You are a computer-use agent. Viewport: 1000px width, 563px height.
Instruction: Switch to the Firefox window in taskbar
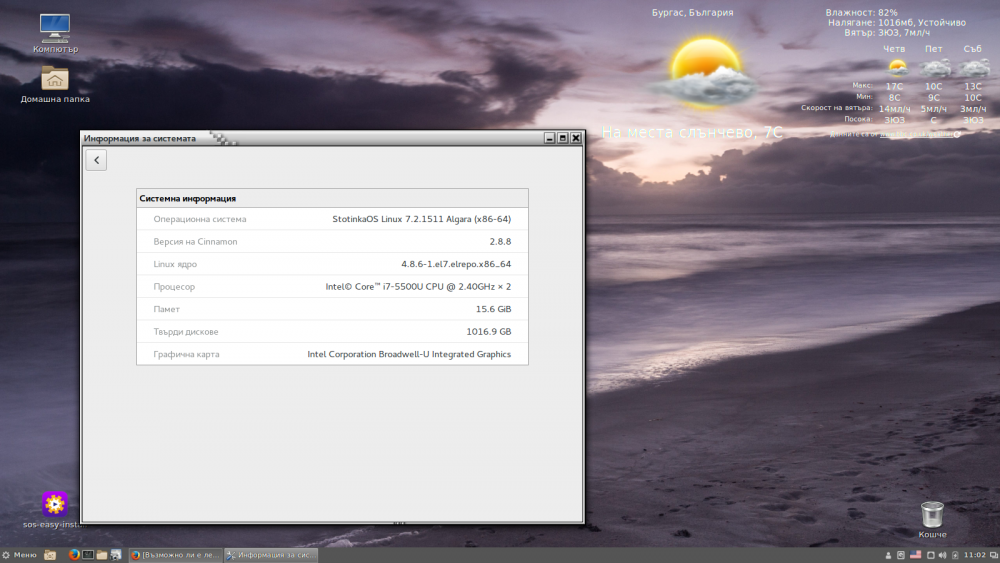pyautogui.click(x=175, y=555)
